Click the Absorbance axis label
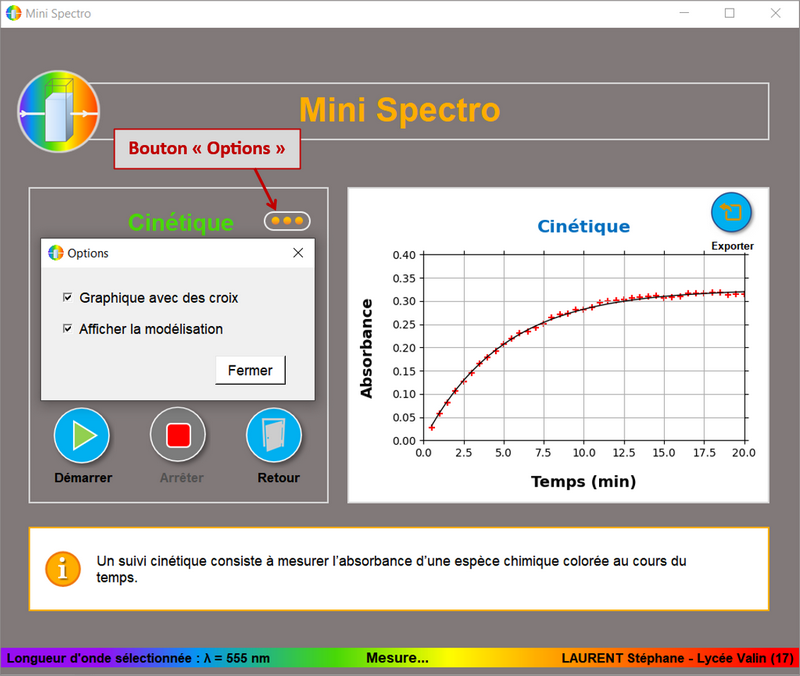This screenshot has width=800, height=676. tap(366, 348)
